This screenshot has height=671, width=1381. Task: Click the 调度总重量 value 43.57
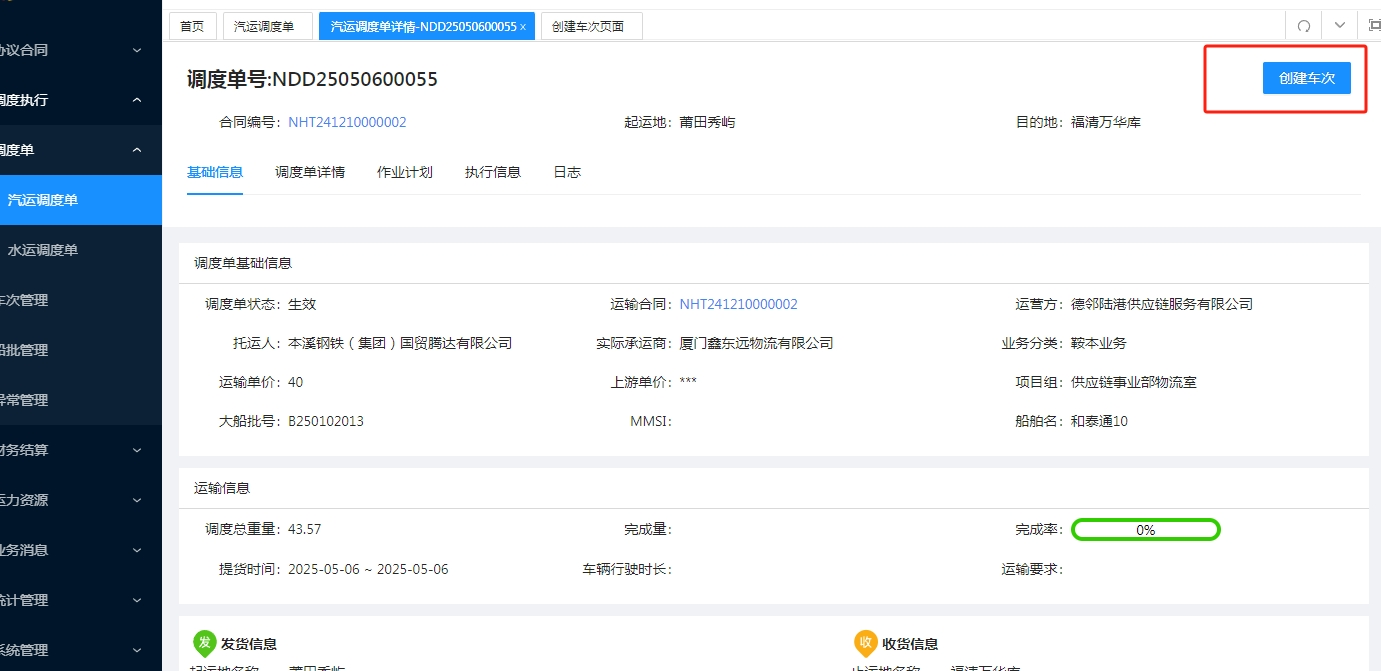pyautogui.click(x=305, y=530)
